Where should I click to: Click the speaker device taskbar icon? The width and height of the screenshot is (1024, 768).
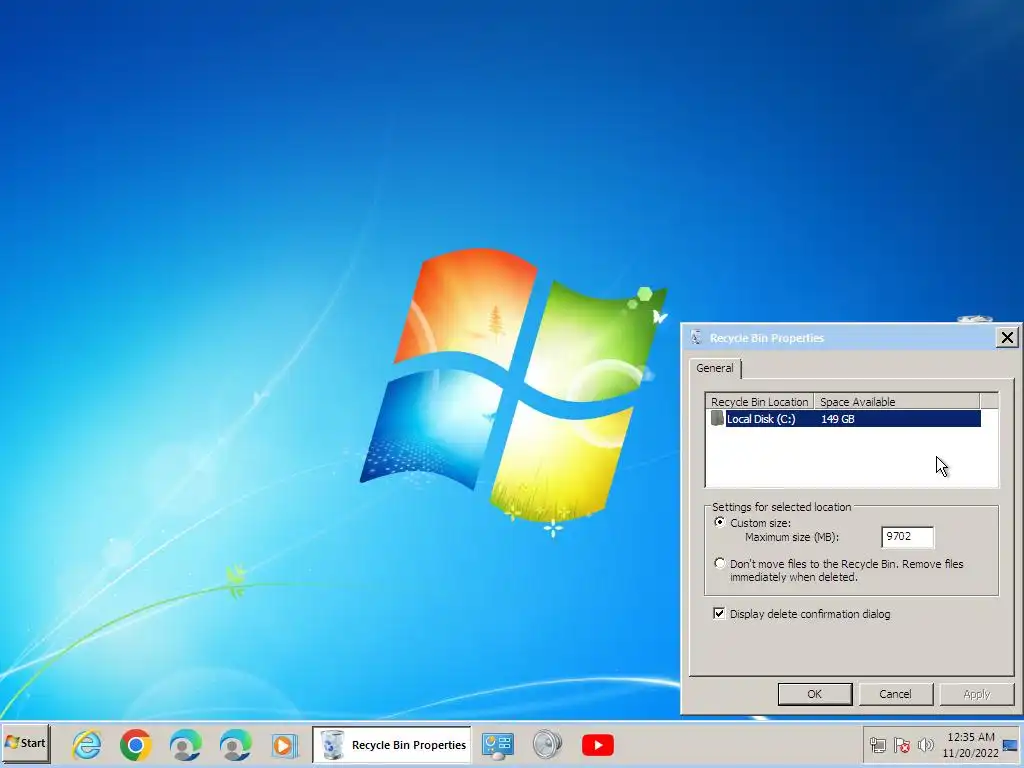tap(547, 744)
